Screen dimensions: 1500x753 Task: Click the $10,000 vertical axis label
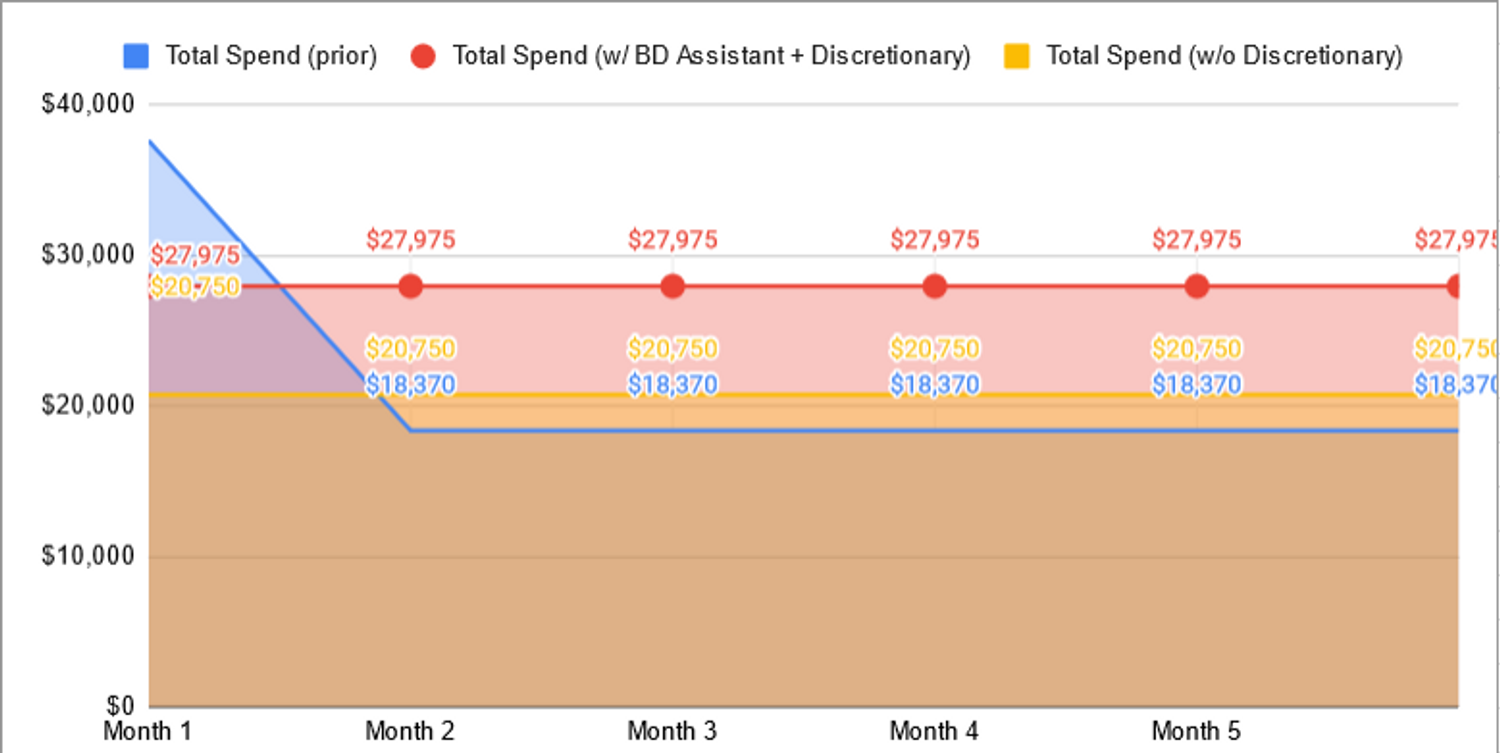[87, 556]
